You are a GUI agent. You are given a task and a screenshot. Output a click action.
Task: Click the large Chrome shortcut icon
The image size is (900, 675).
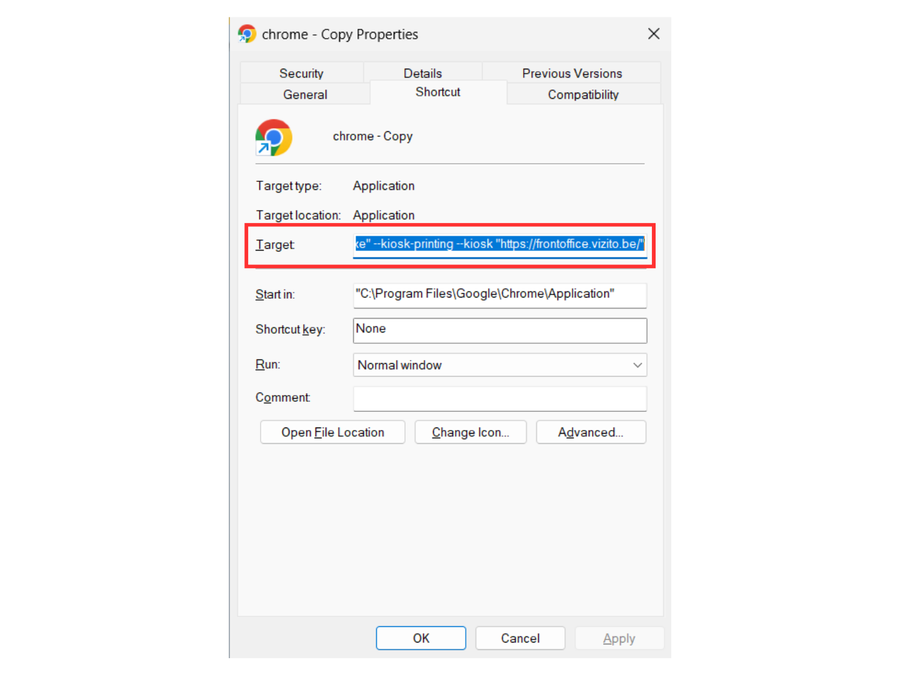pyautogui.click(x=273, y=137)
